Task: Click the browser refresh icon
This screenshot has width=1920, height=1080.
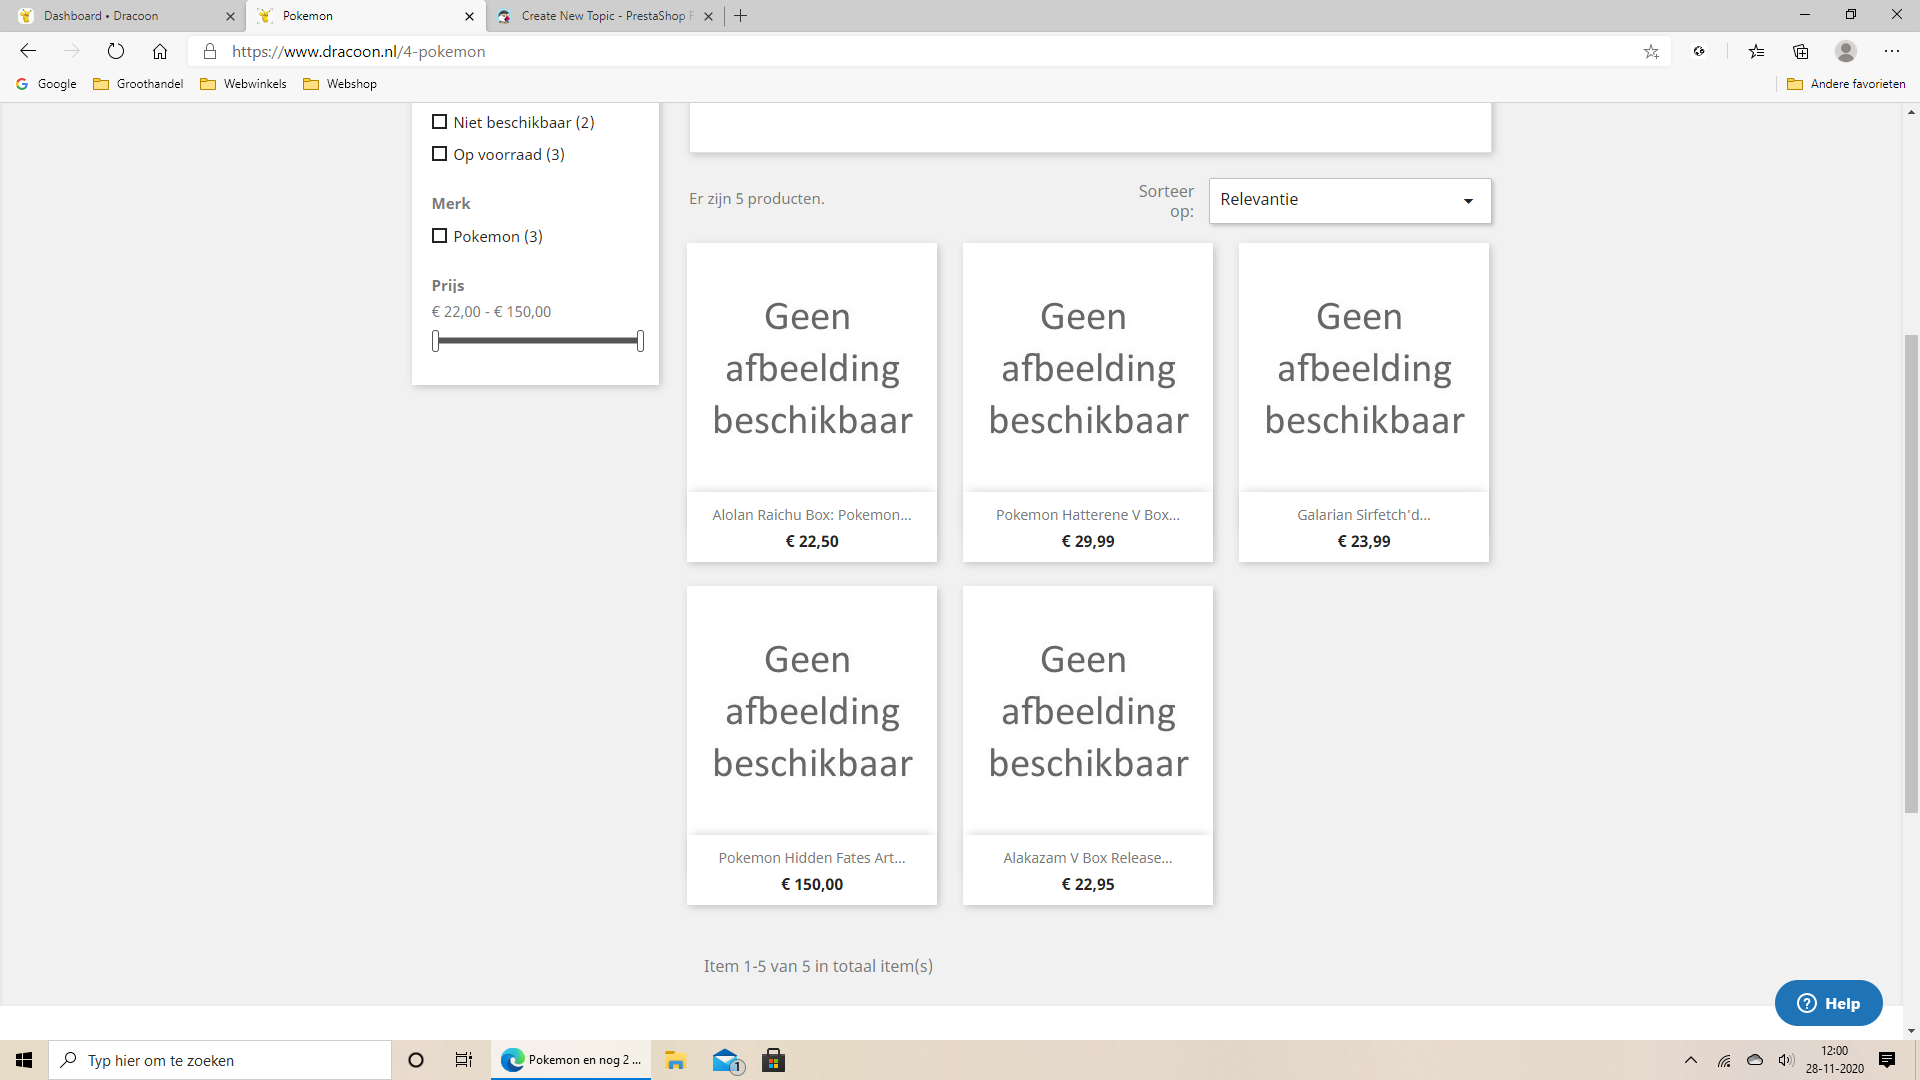Action: [x=116, y=51]
